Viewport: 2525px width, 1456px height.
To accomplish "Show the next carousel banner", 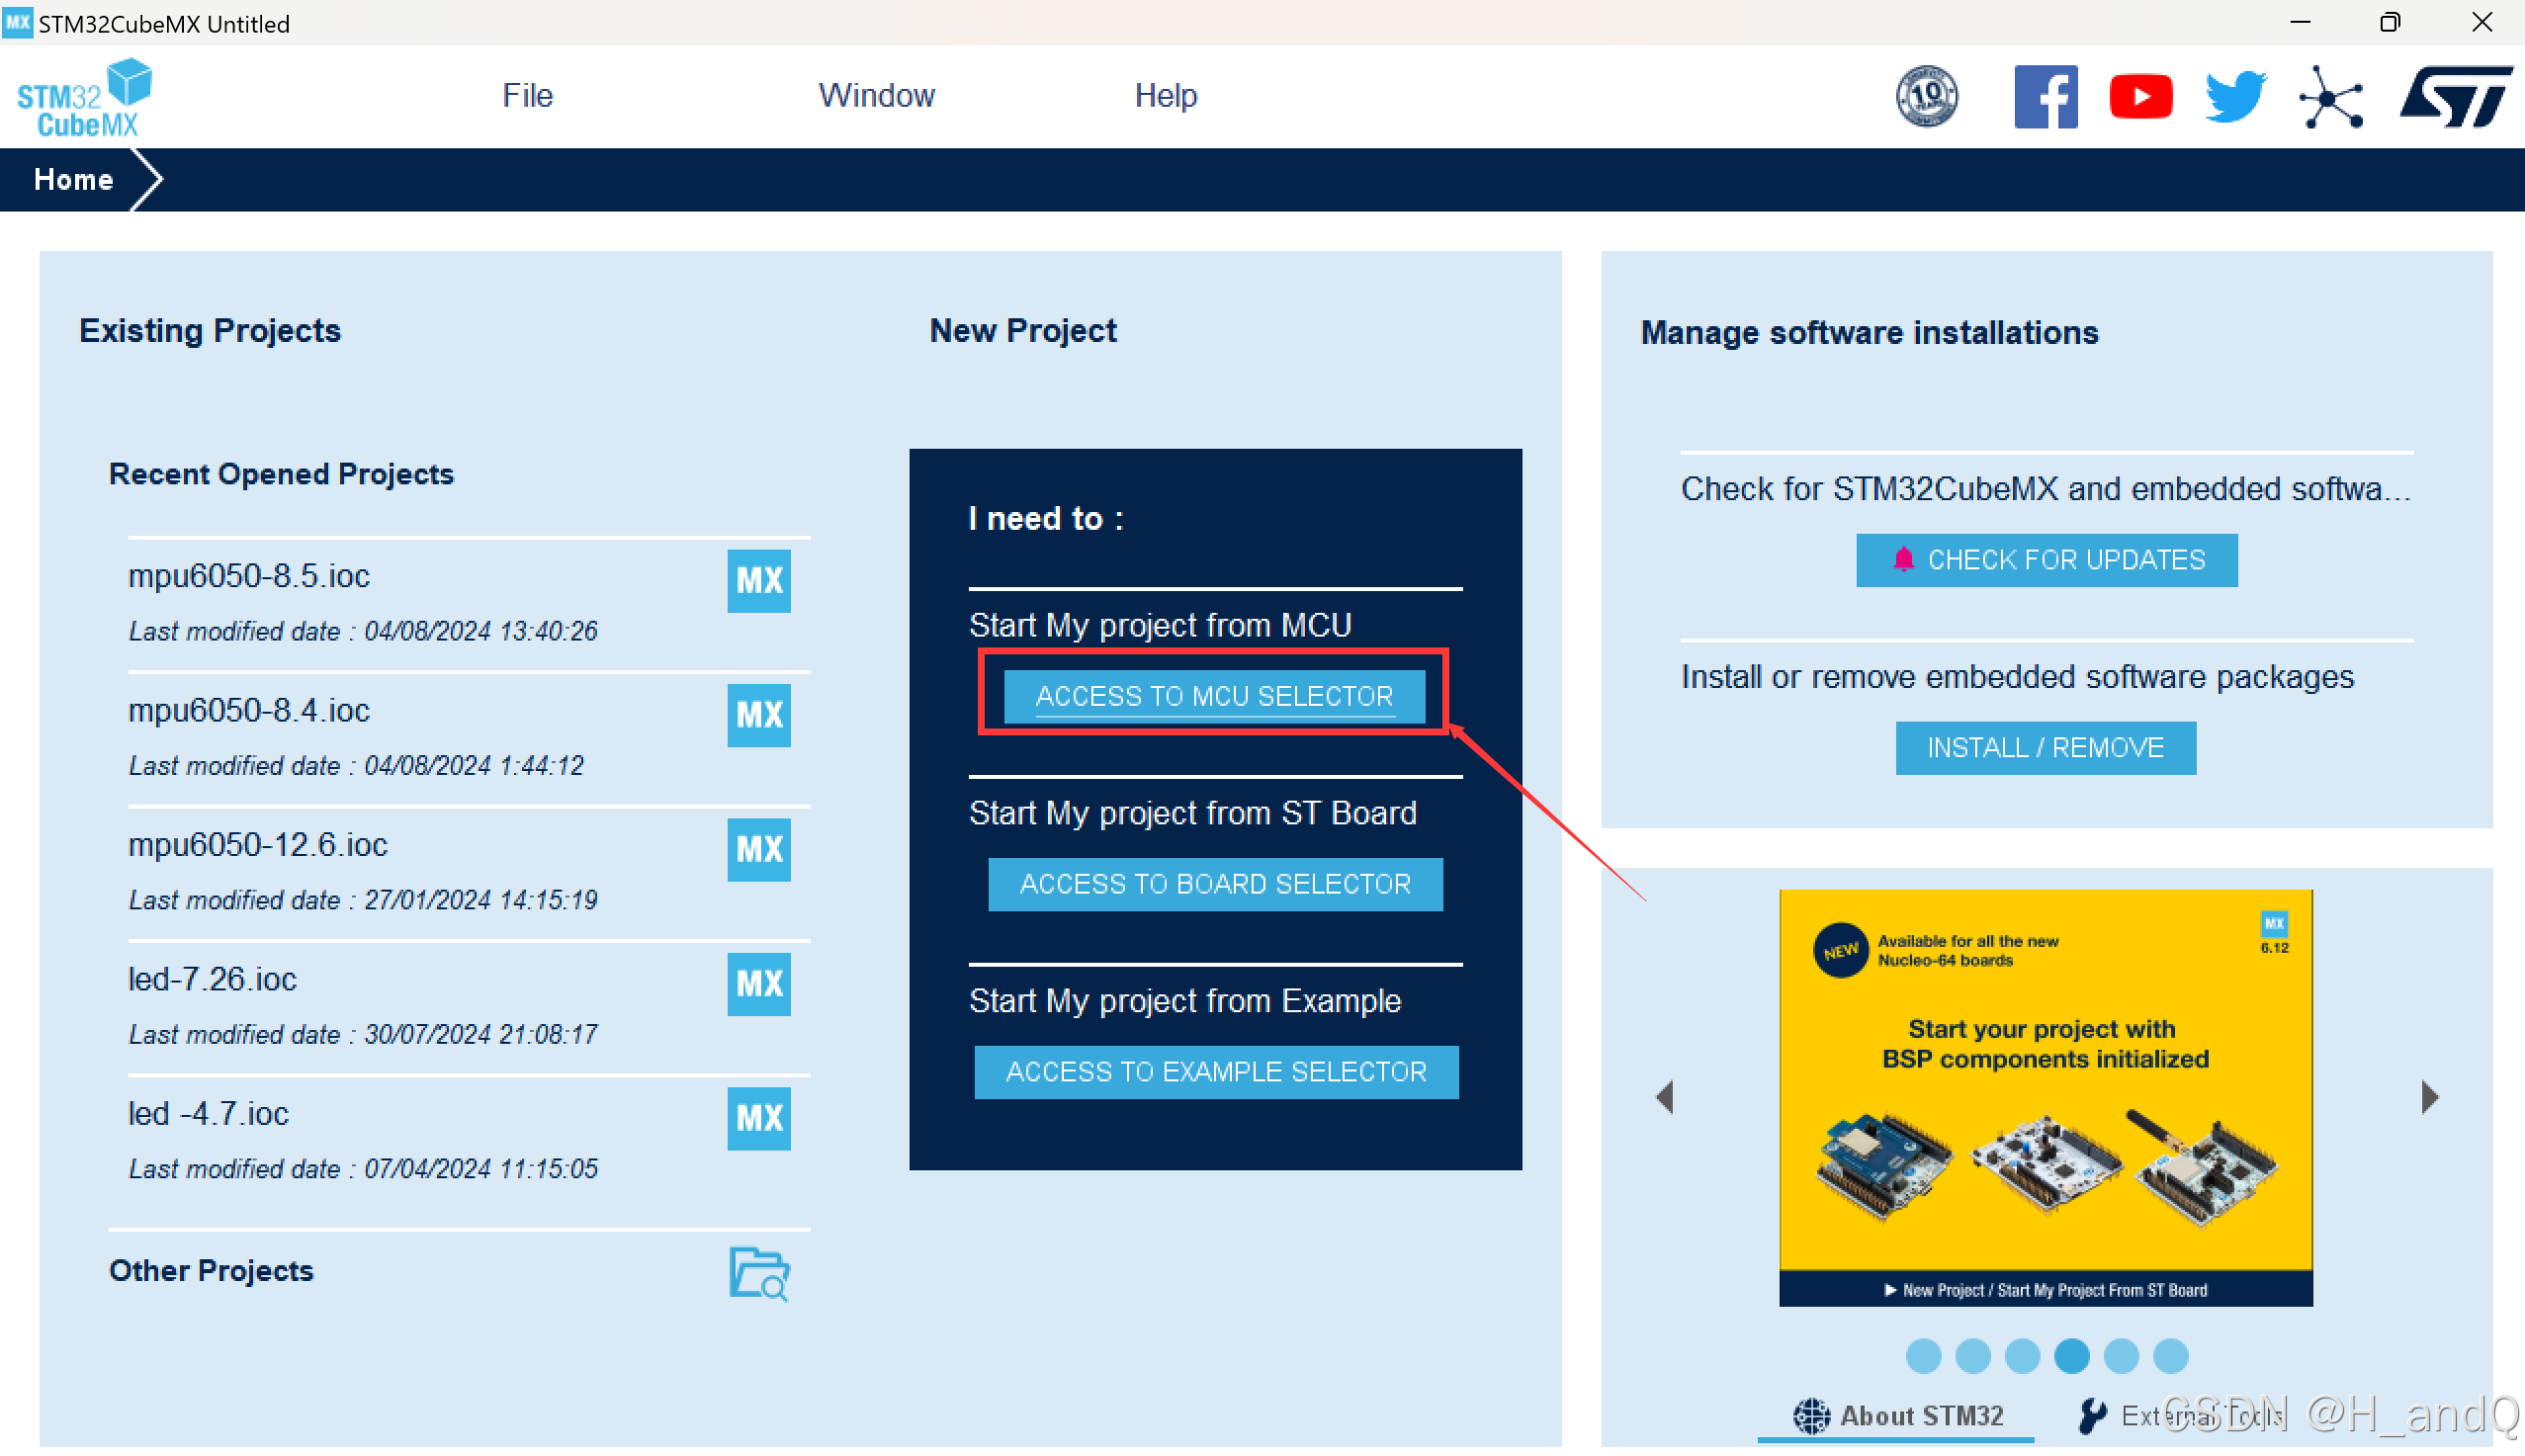I will pyautogui.click(x=2429, y=1097).
